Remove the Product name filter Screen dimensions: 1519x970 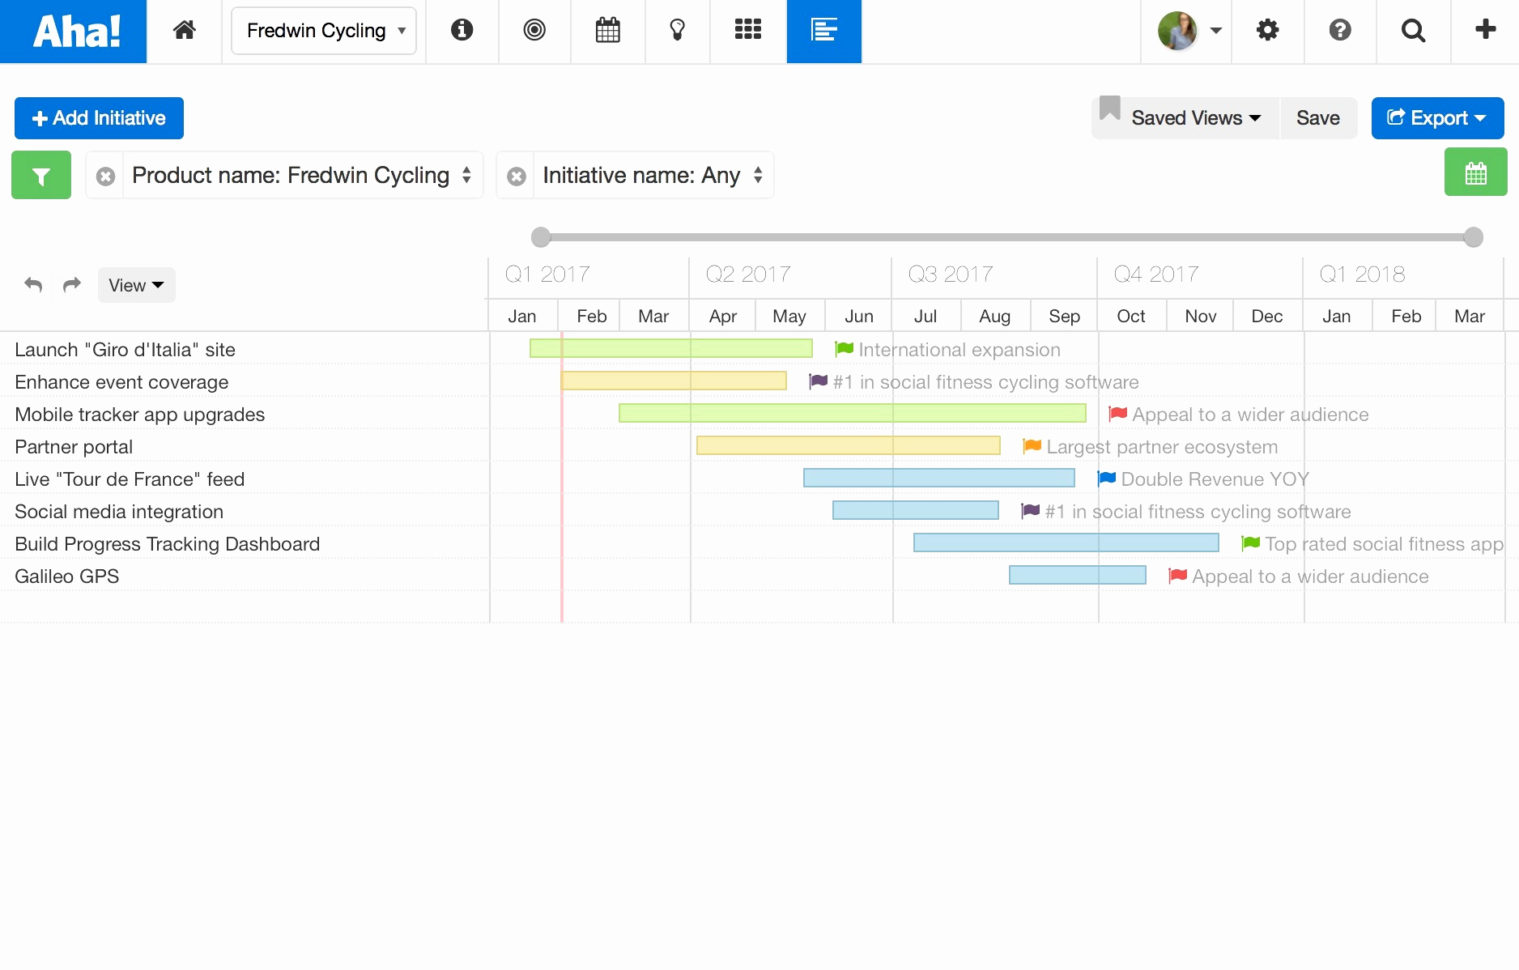(x=105, y=177)
